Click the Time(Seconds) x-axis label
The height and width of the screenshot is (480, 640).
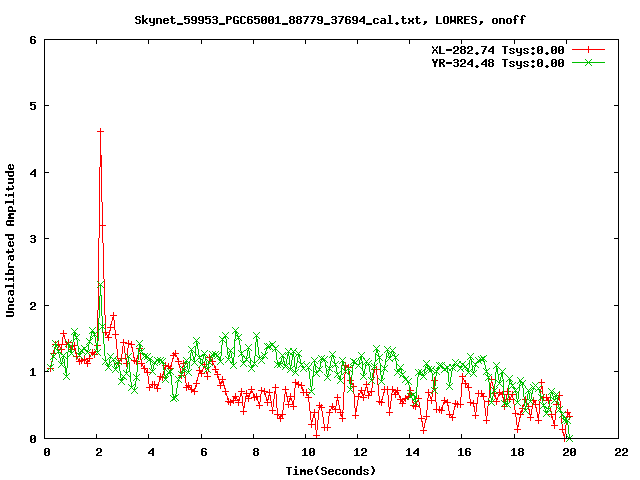click(330, 471)
